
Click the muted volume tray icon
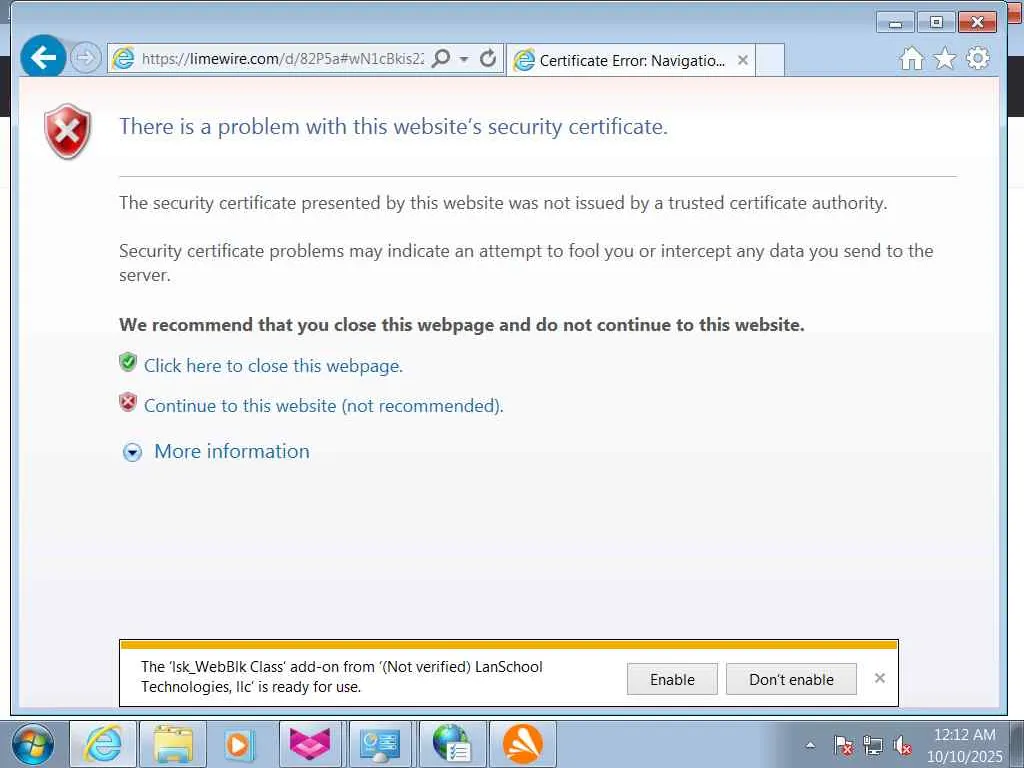coord(902,745)
